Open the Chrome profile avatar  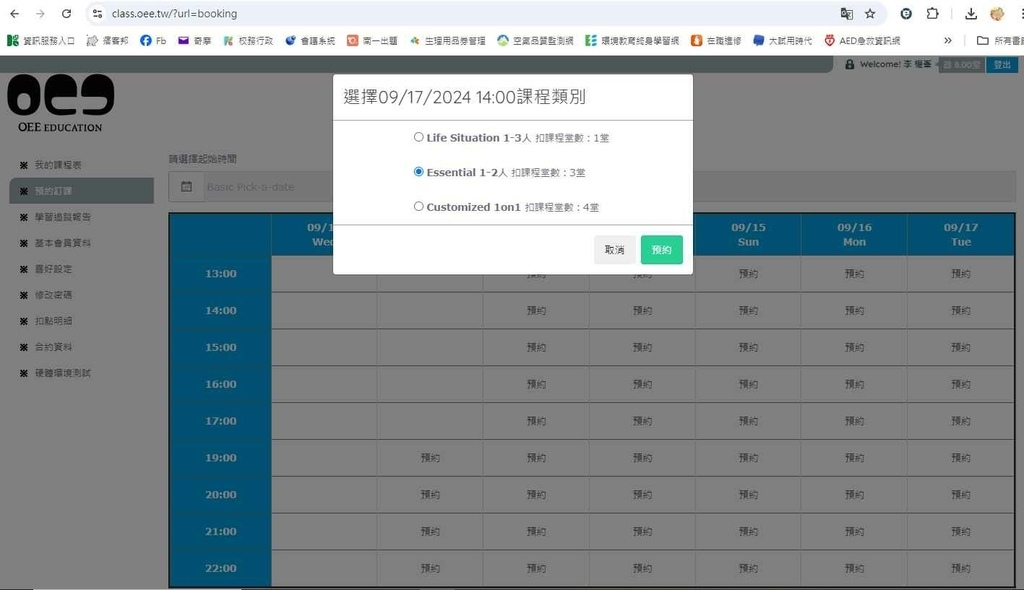(997, 13)
